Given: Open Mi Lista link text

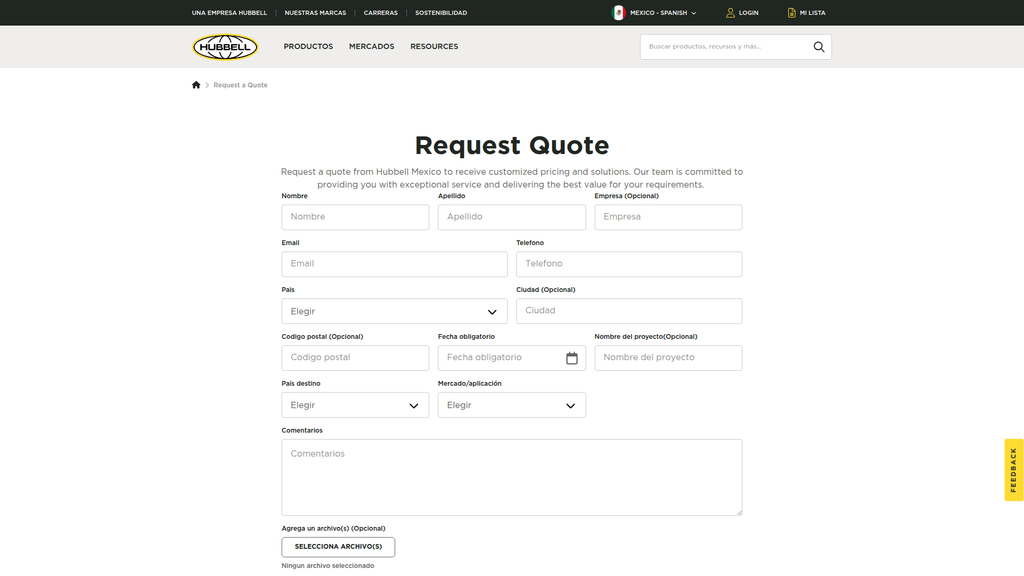Looking at the screenshot, I should (x=812, y=12).
